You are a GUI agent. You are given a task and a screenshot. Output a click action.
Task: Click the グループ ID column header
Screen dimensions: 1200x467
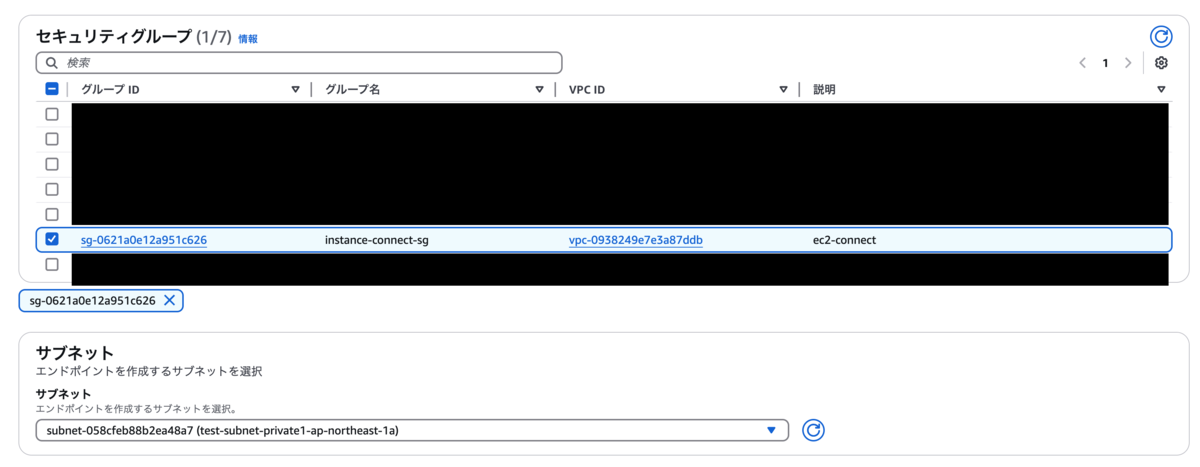coord(110,90)
